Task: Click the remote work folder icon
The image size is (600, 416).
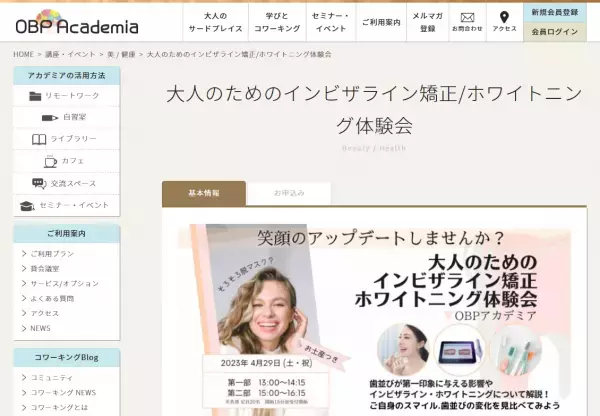Action: coord(35,96)
